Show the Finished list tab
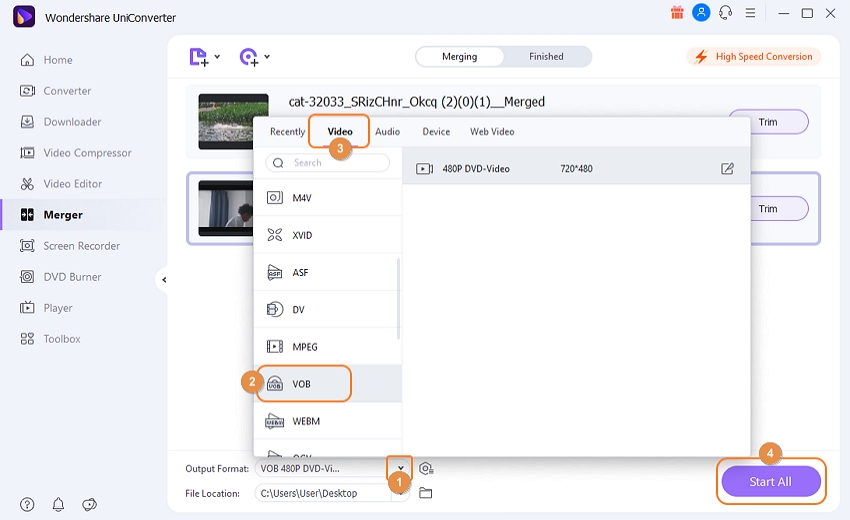Screen dimensions: 850x520 [546, 57]
